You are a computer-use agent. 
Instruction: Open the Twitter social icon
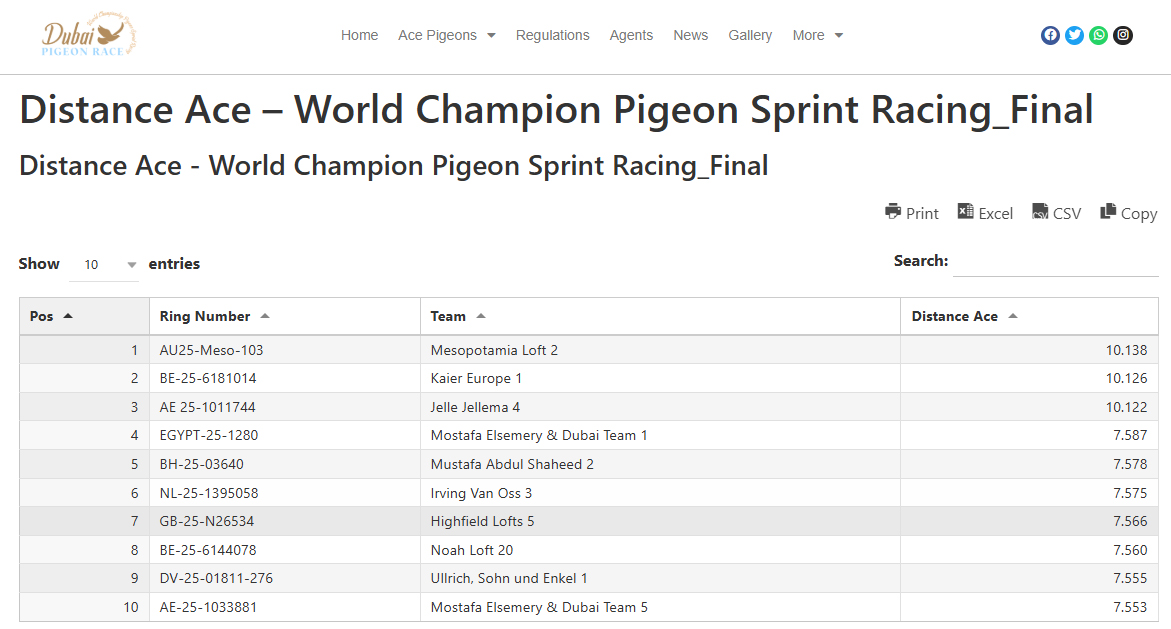1074,35
